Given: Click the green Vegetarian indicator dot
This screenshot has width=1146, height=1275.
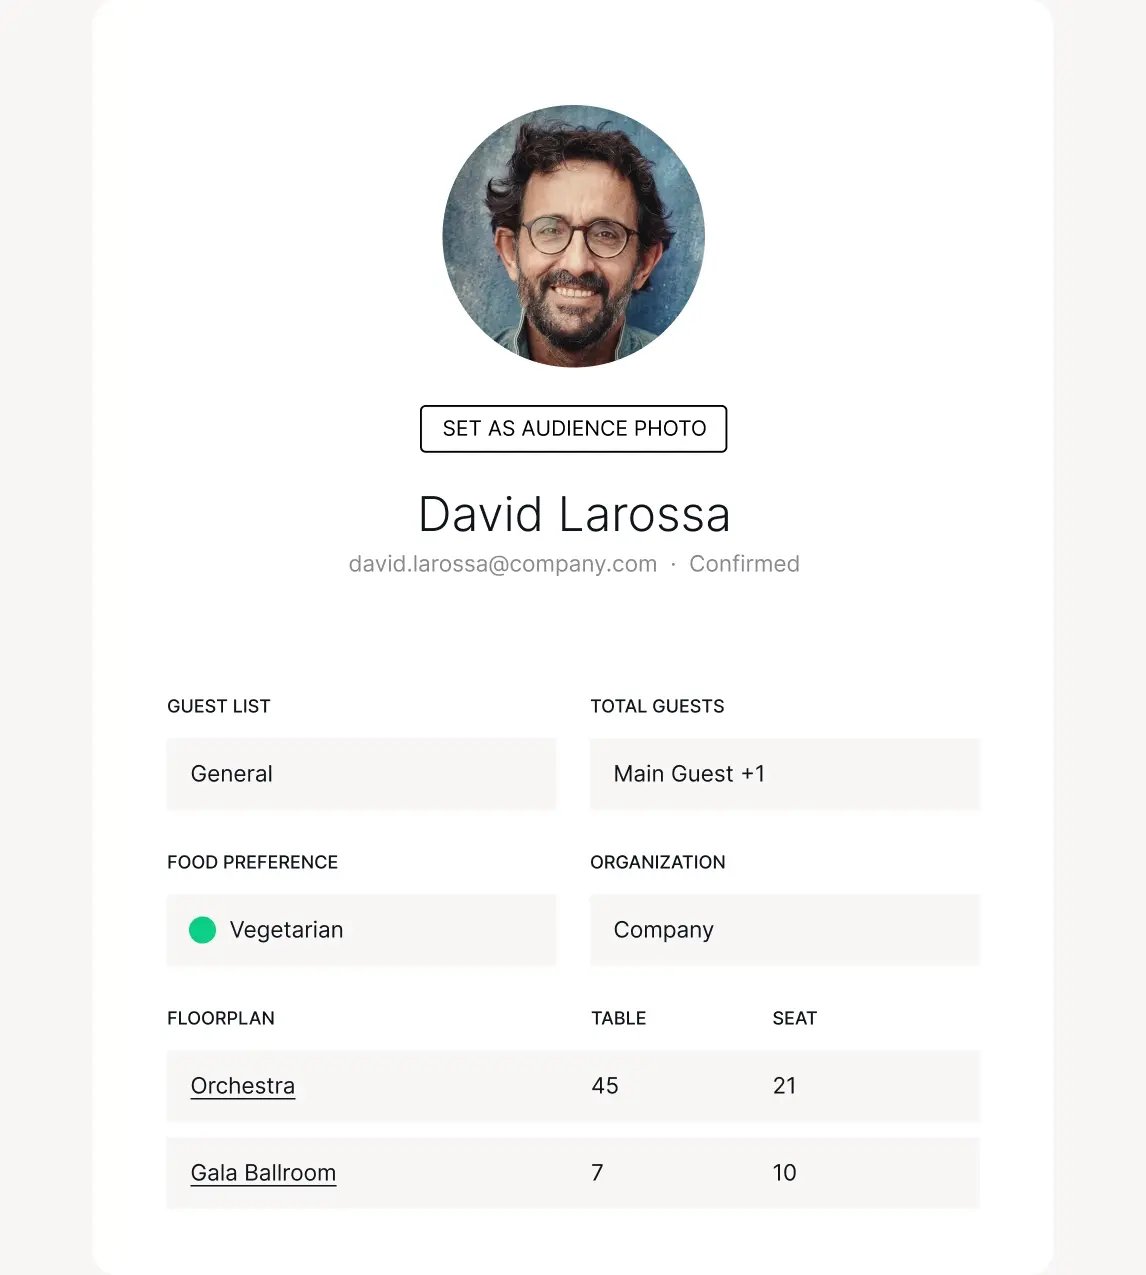Looking at the screenshot, I should click(202, 930).
